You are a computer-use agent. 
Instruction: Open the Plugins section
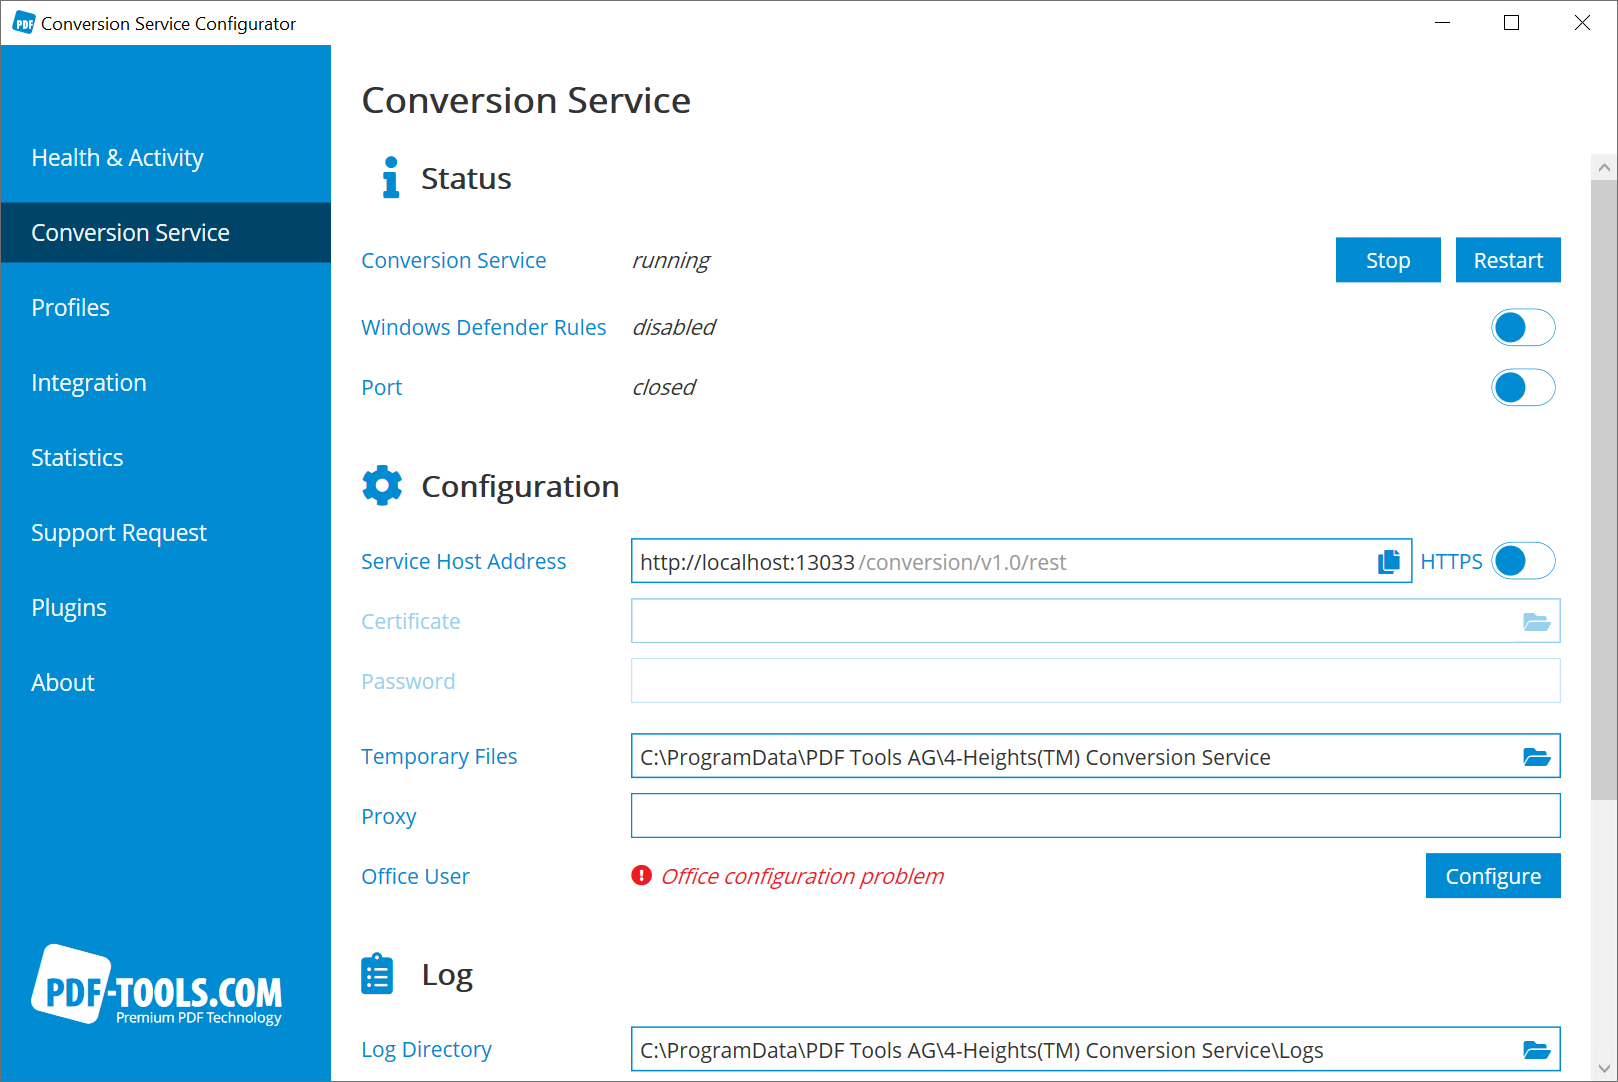[166, 608]
